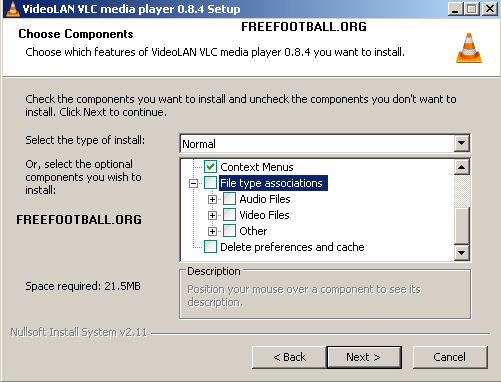Click the large VLC cone logo in header

coord(469,48)
